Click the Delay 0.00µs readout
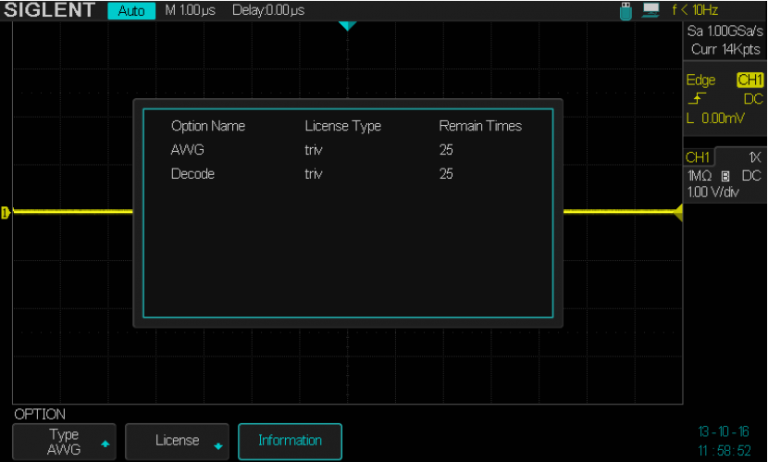 point(268,10)
